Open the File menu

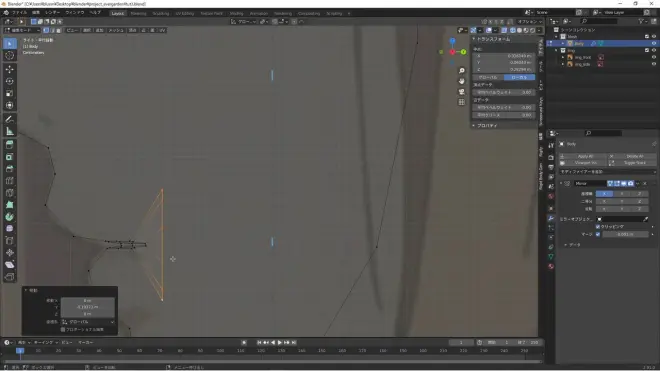pyautogui.click(x=19, y=13)
